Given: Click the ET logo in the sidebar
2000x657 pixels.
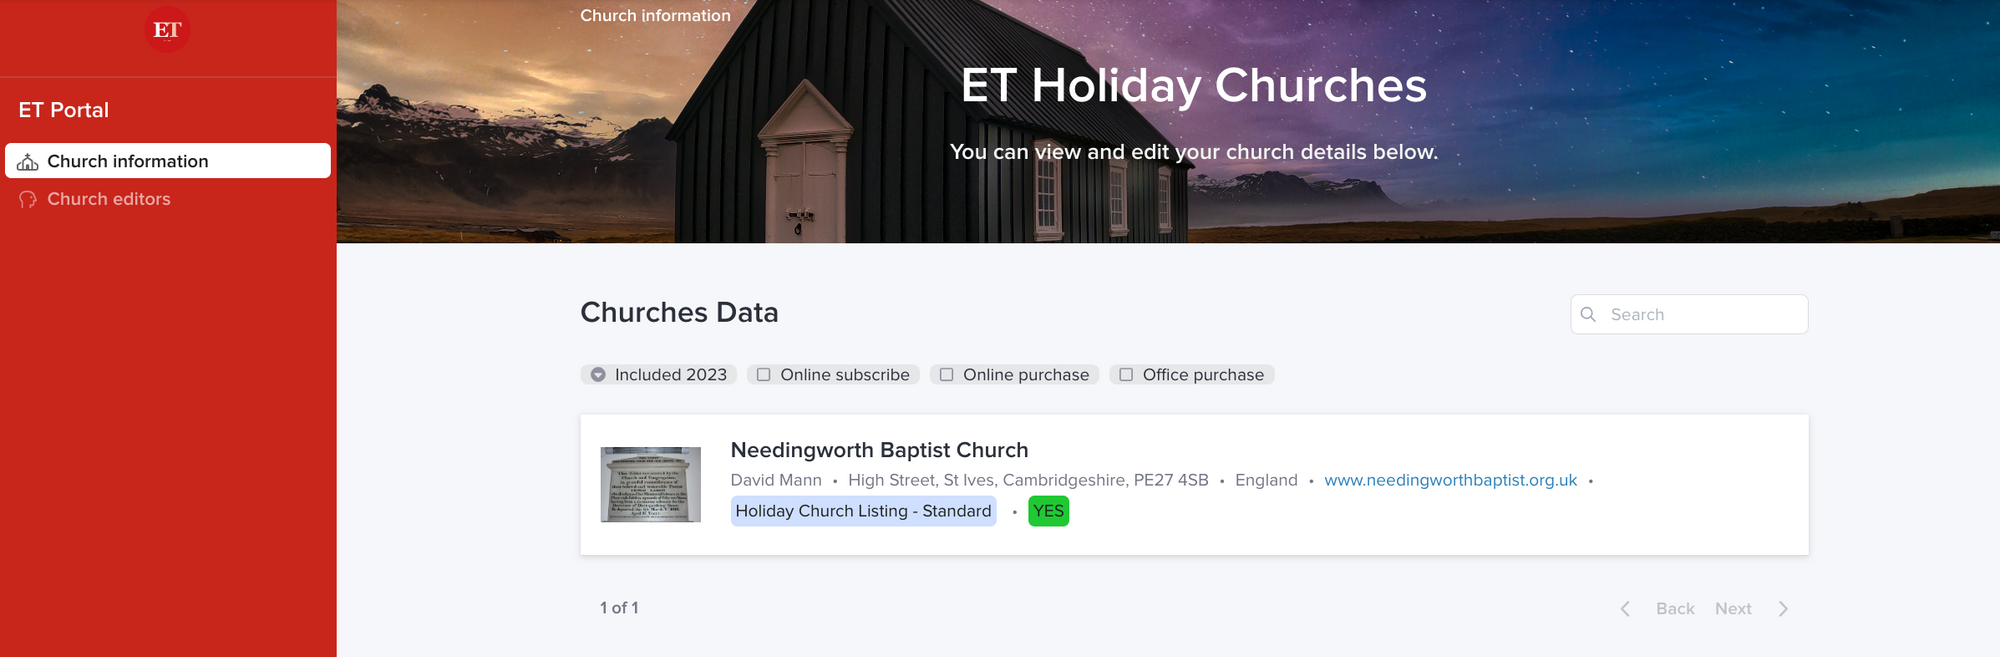Looking at the screenshot, I should coord(167,30).
